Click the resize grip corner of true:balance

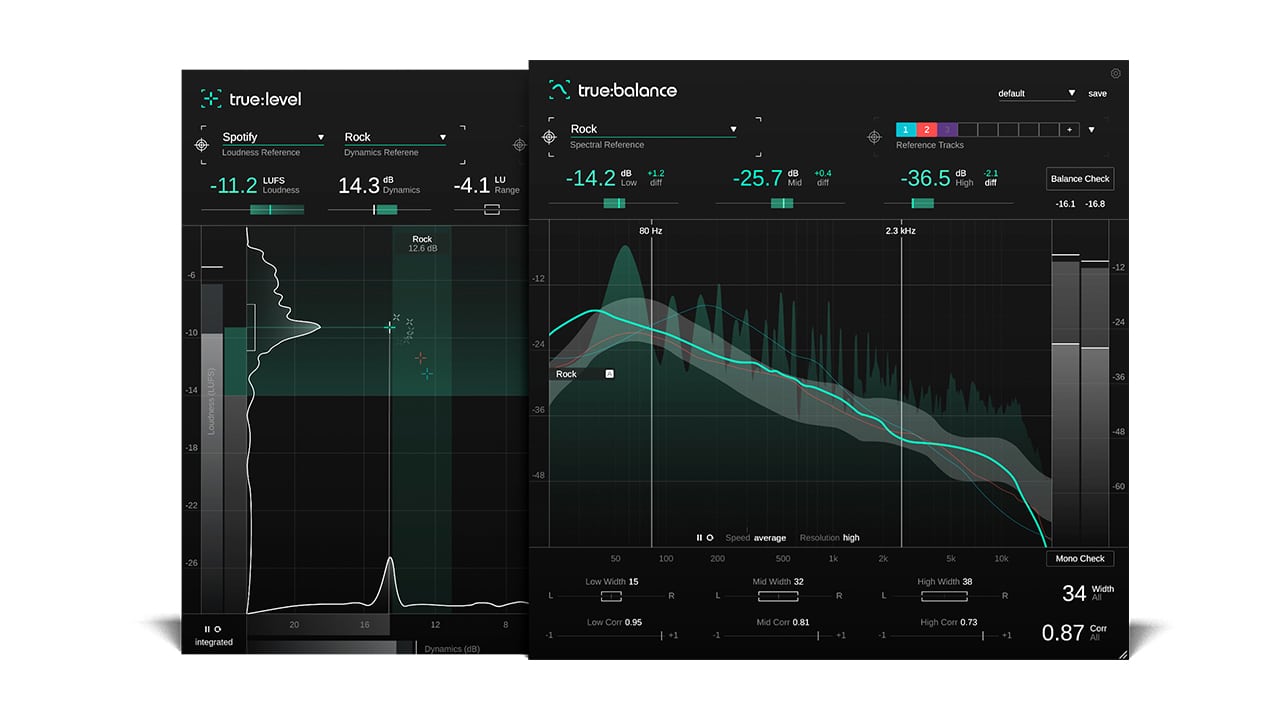tap(1122, 654)
